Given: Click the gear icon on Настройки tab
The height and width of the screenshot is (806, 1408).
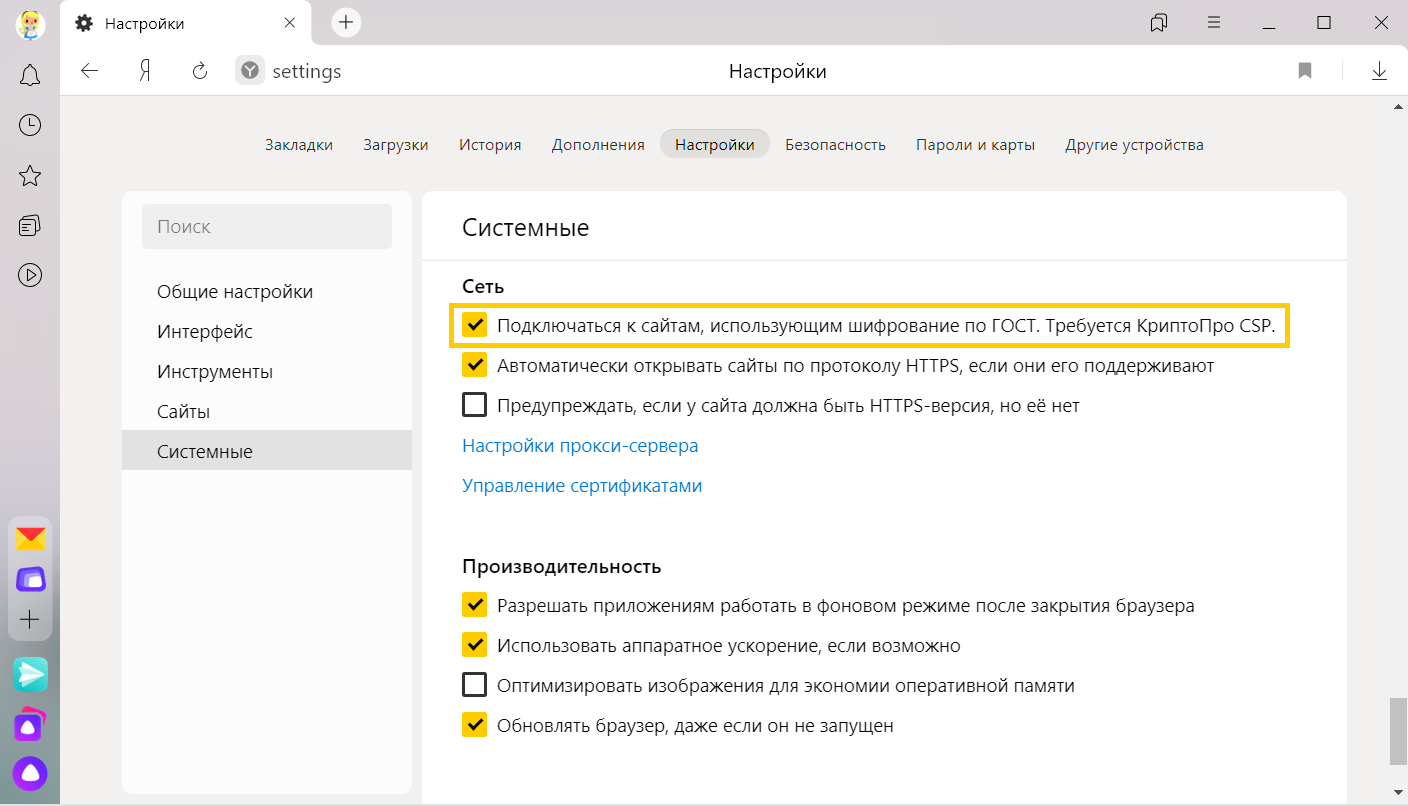Looking at the screenshot, I should click(84, 23).
